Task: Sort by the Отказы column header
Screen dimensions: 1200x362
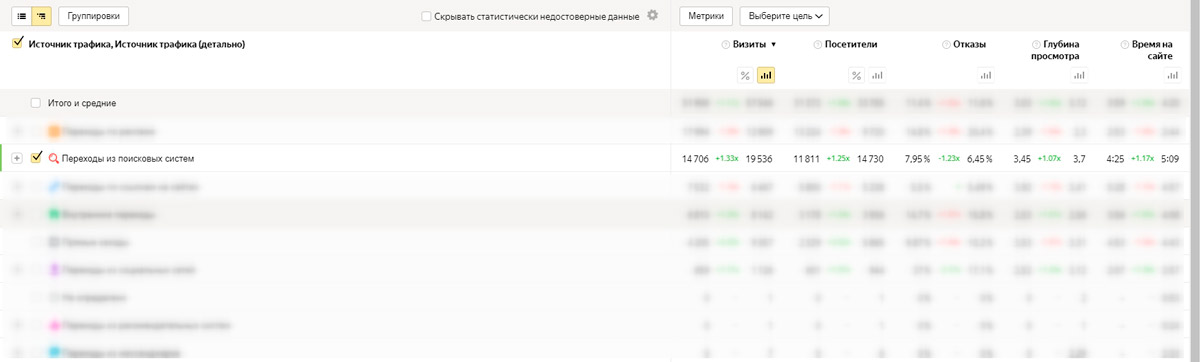Action: tap(970, 45)
